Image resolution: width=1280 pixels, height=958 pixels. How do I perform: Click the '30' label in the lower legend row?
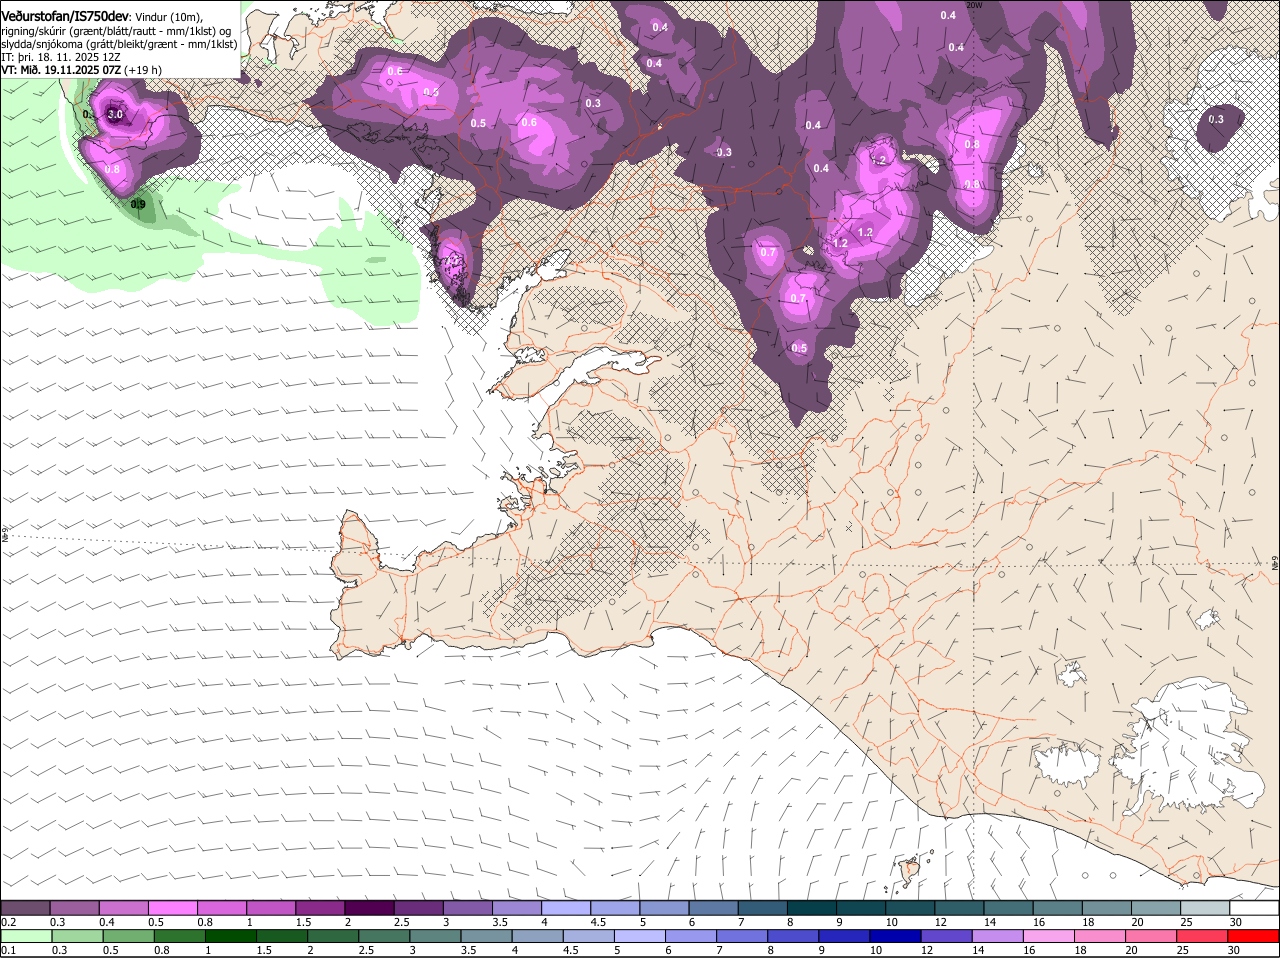coord(1234,950)
